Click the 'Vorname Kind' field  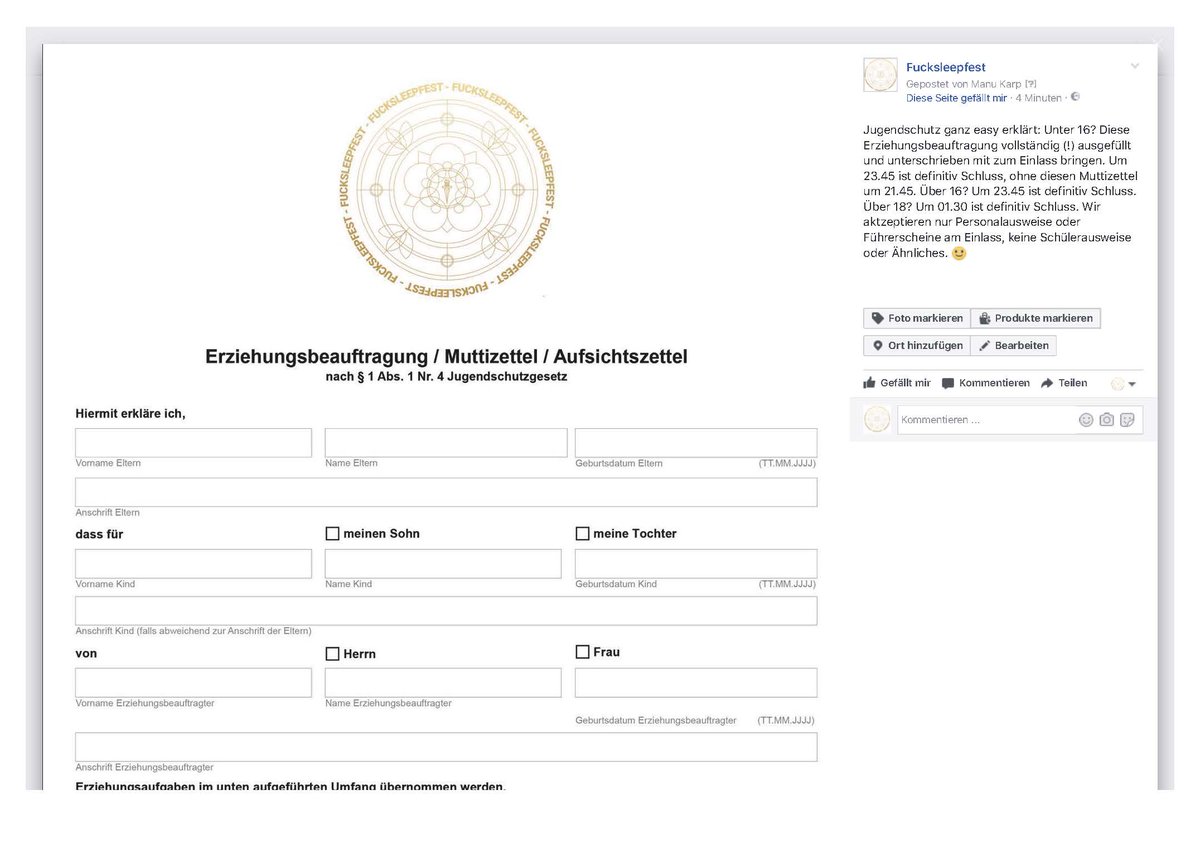tap(193, 563)
